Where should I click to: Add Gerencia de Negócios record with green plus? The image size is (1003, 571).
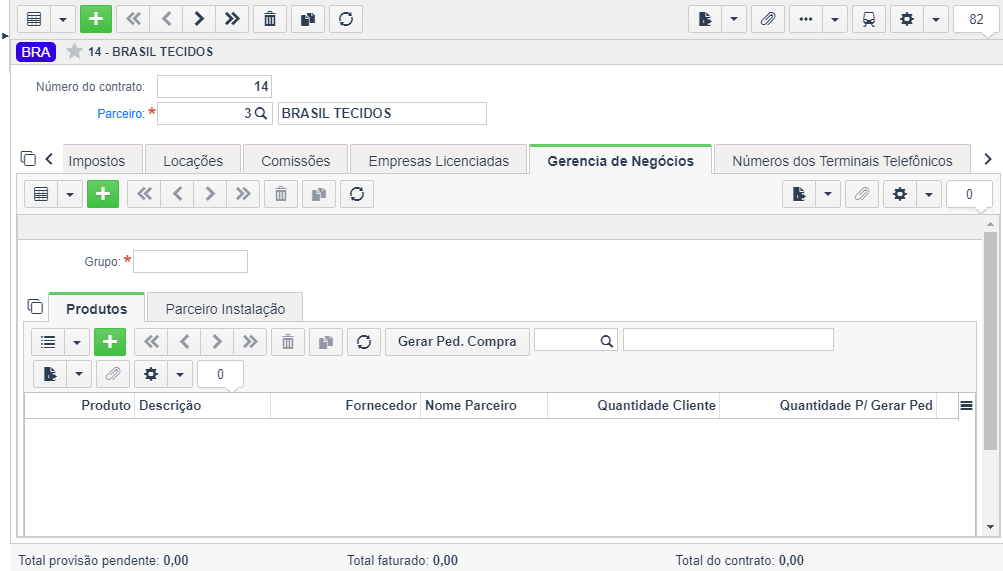point(103,194)
